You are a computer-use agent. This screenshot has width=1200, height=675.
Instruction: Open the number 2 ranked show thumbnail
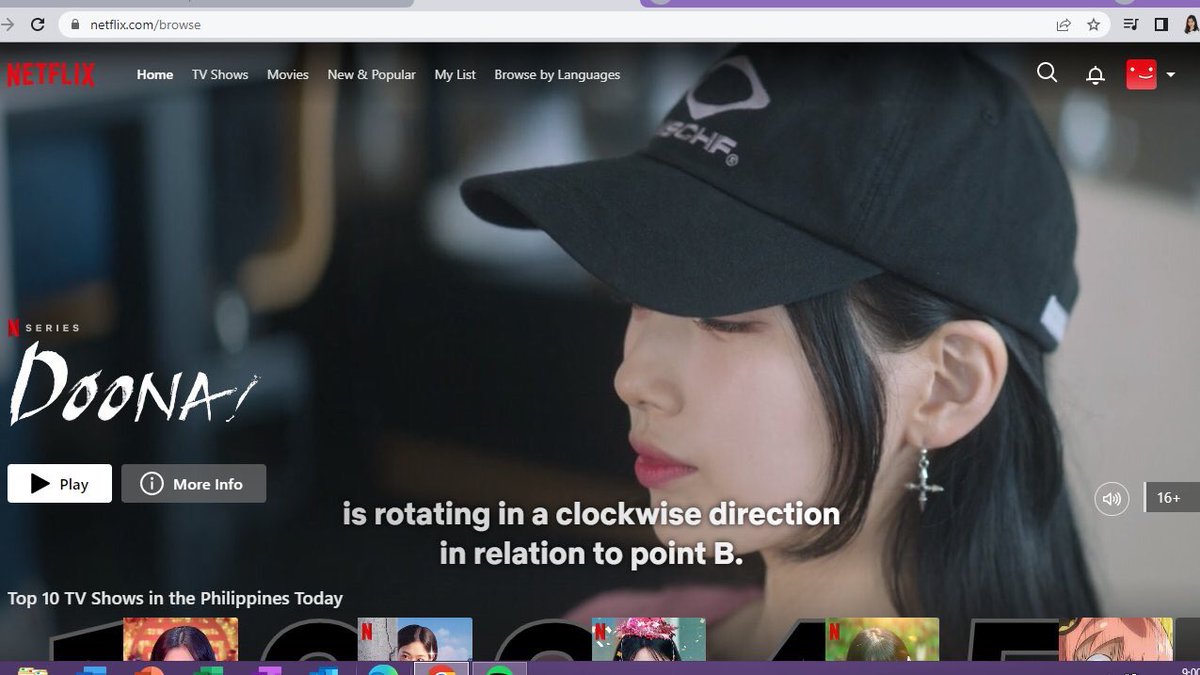point(415,640)
